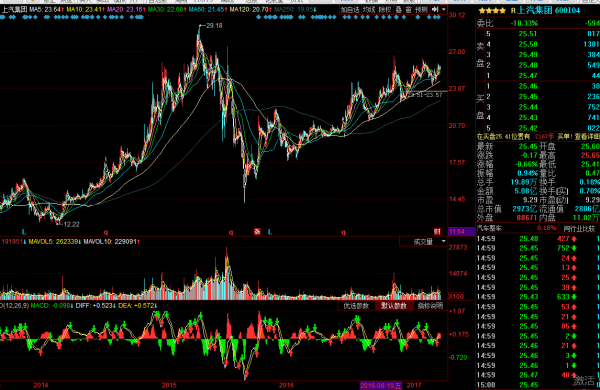
Task: Click the 财 financial marker icon
Action: click(437, 232)
